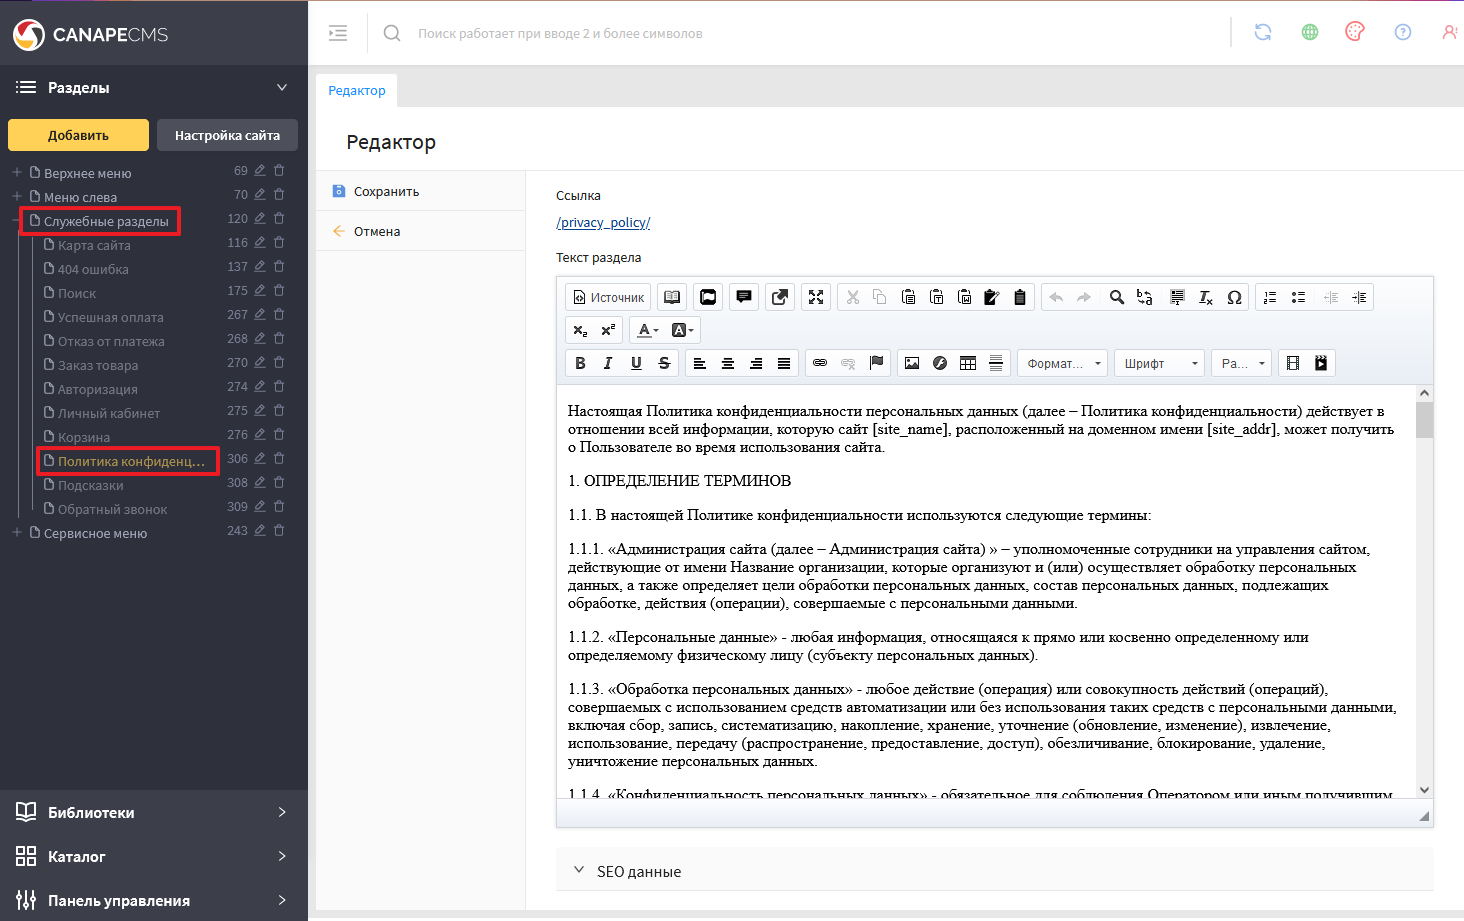The width and height of the screenshot is (1464, 921).
Task: Toggle bold formatting in the editor
Action: click(580, 363)
